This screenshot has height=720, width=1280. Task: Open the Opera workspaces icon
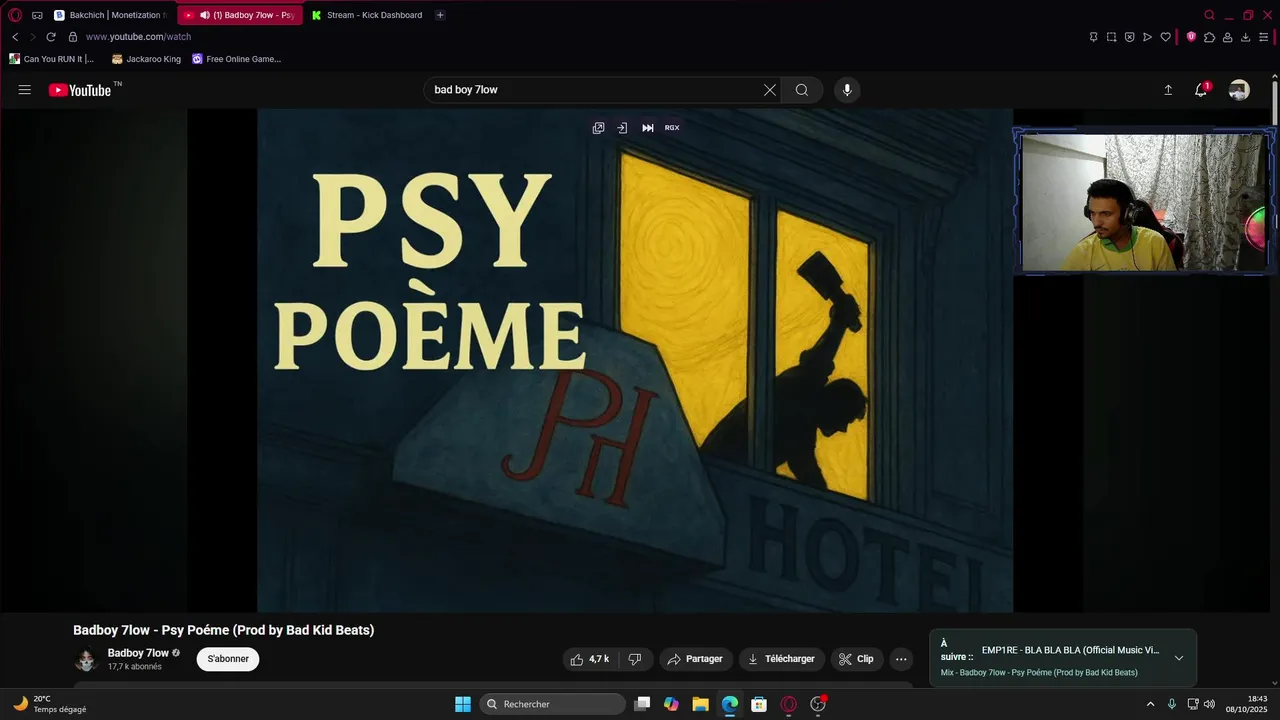(37, 15)
